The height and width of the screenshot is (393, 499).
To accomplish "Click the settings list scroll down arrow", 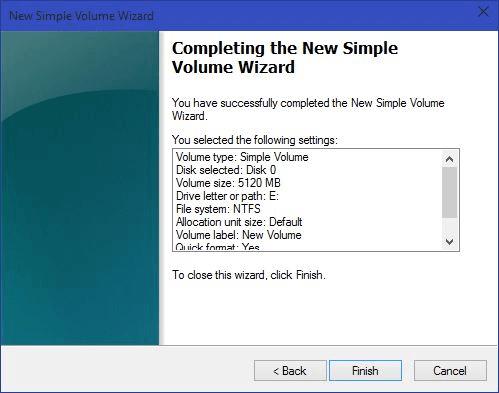I will click(x=449, y=241).
